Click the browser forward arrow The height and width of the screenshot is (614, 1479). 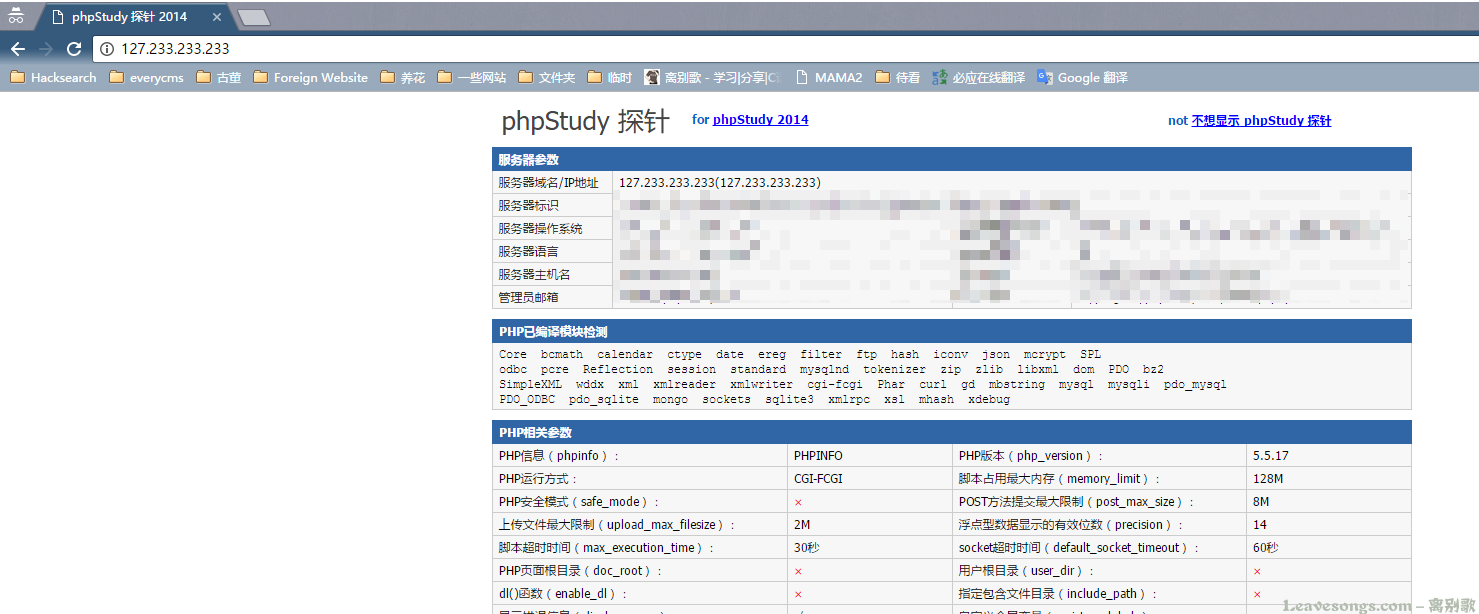tap(45, 48)
